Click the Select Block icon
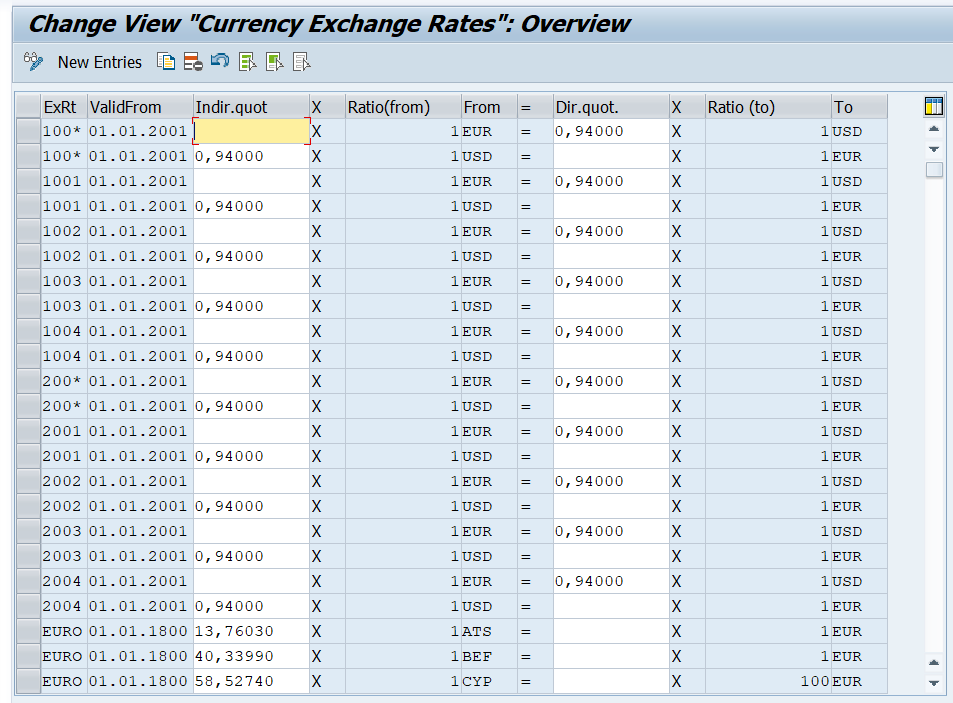The height and width of the screenshot is (703, 953). (275, 61)
